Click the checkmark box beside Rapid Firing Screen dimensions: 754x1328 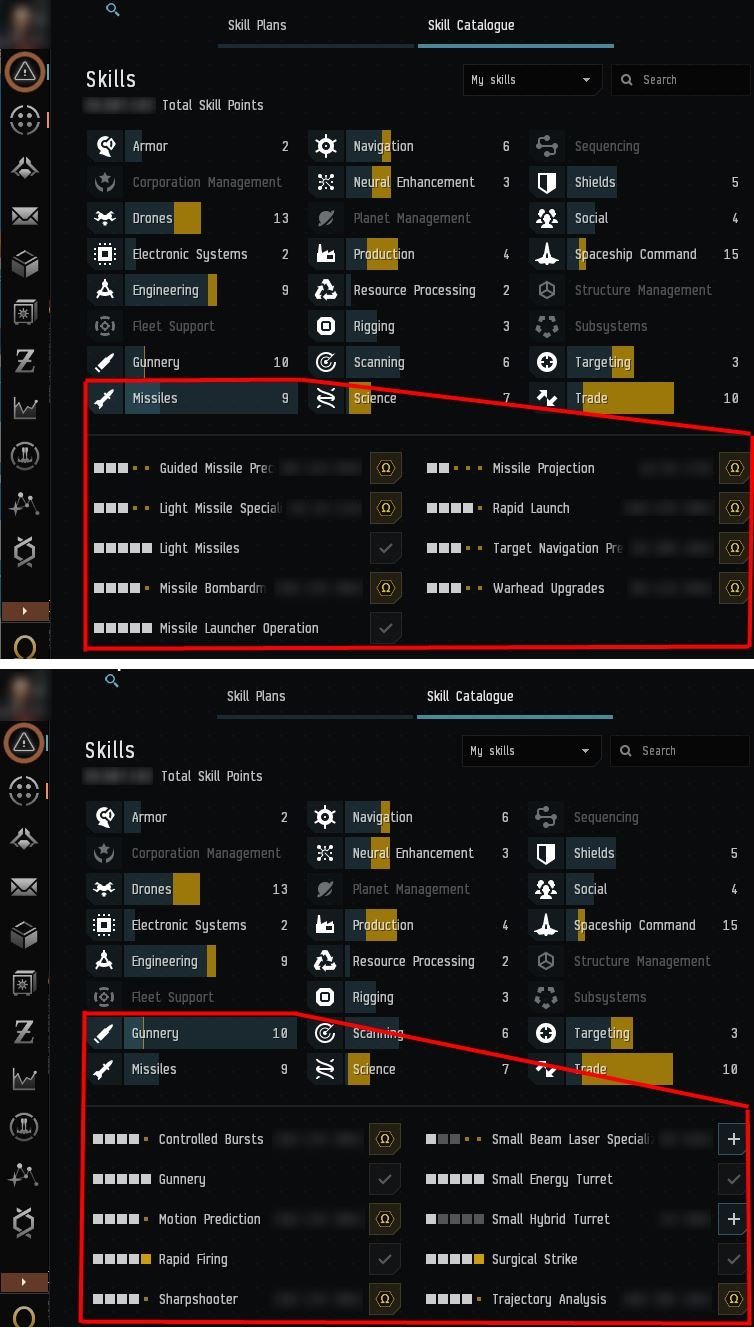(x=384, y=1259)
